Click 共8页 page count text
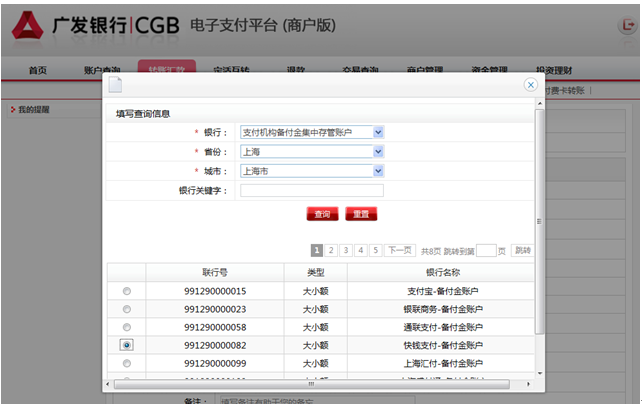This screenshot has height=407, width=642. tap(431, 251)
